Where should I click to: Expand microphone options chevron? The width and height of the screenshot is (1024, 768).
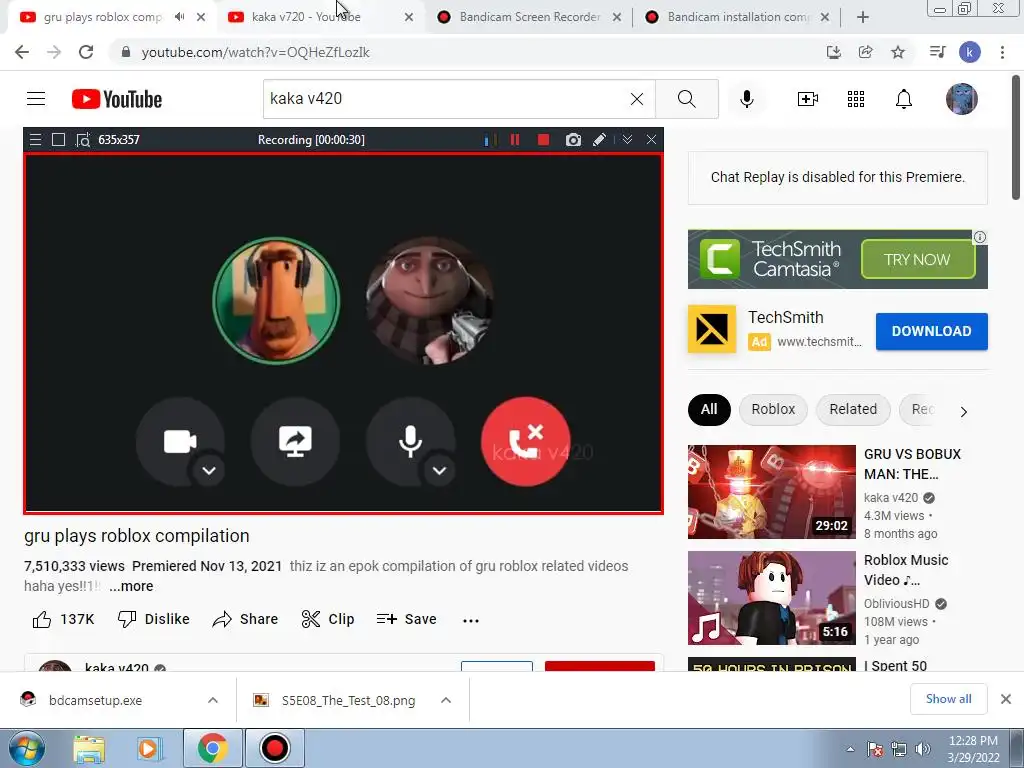click(x=440, y=471)
